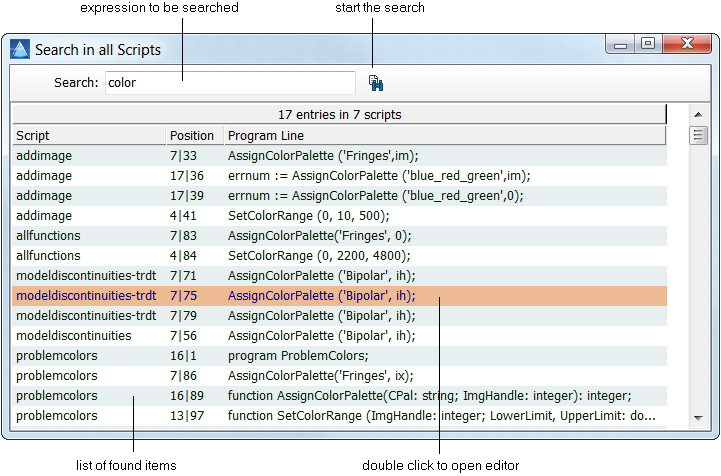Select allfunctions row at position 7|83
The height and width of the screenshot is (476, 721).
click(x=339, y=236)
